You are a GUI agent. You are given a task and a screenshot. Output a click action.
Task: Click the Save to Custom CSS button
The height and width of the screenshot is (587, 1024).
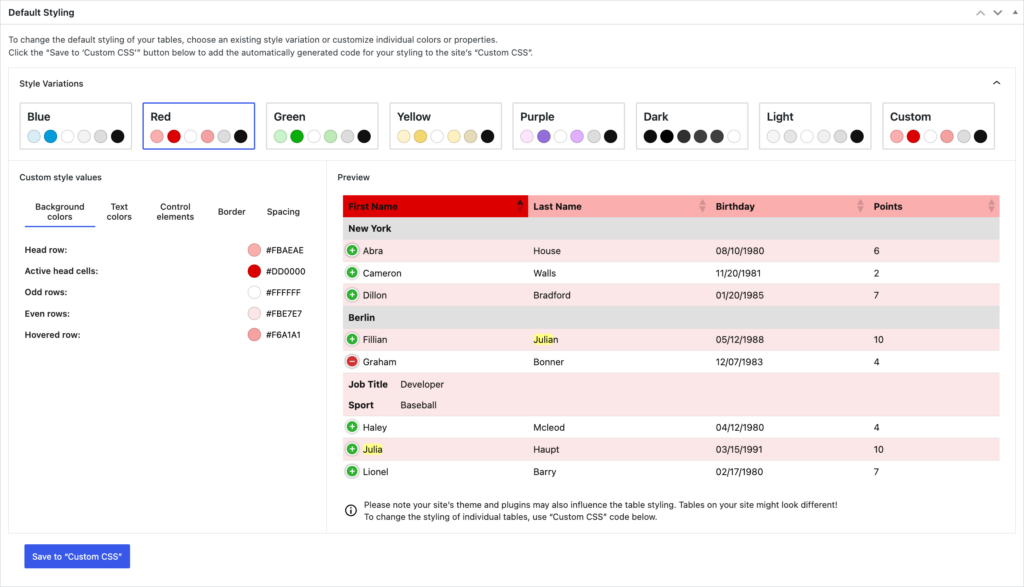click(x=76, y=556)
